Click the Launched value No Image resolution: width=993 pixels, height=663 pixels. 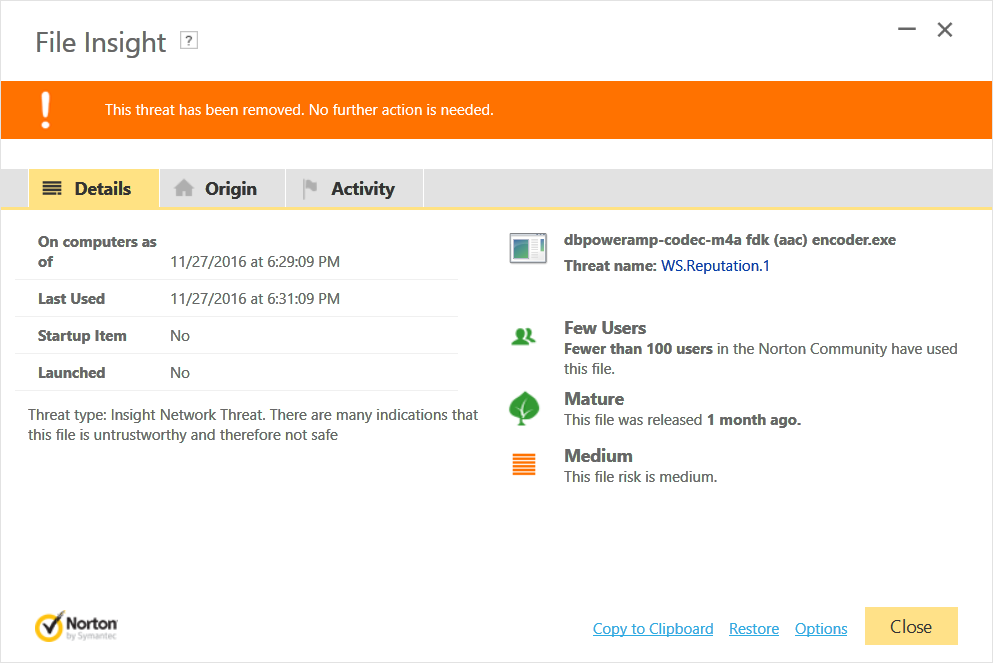point(180,373)
